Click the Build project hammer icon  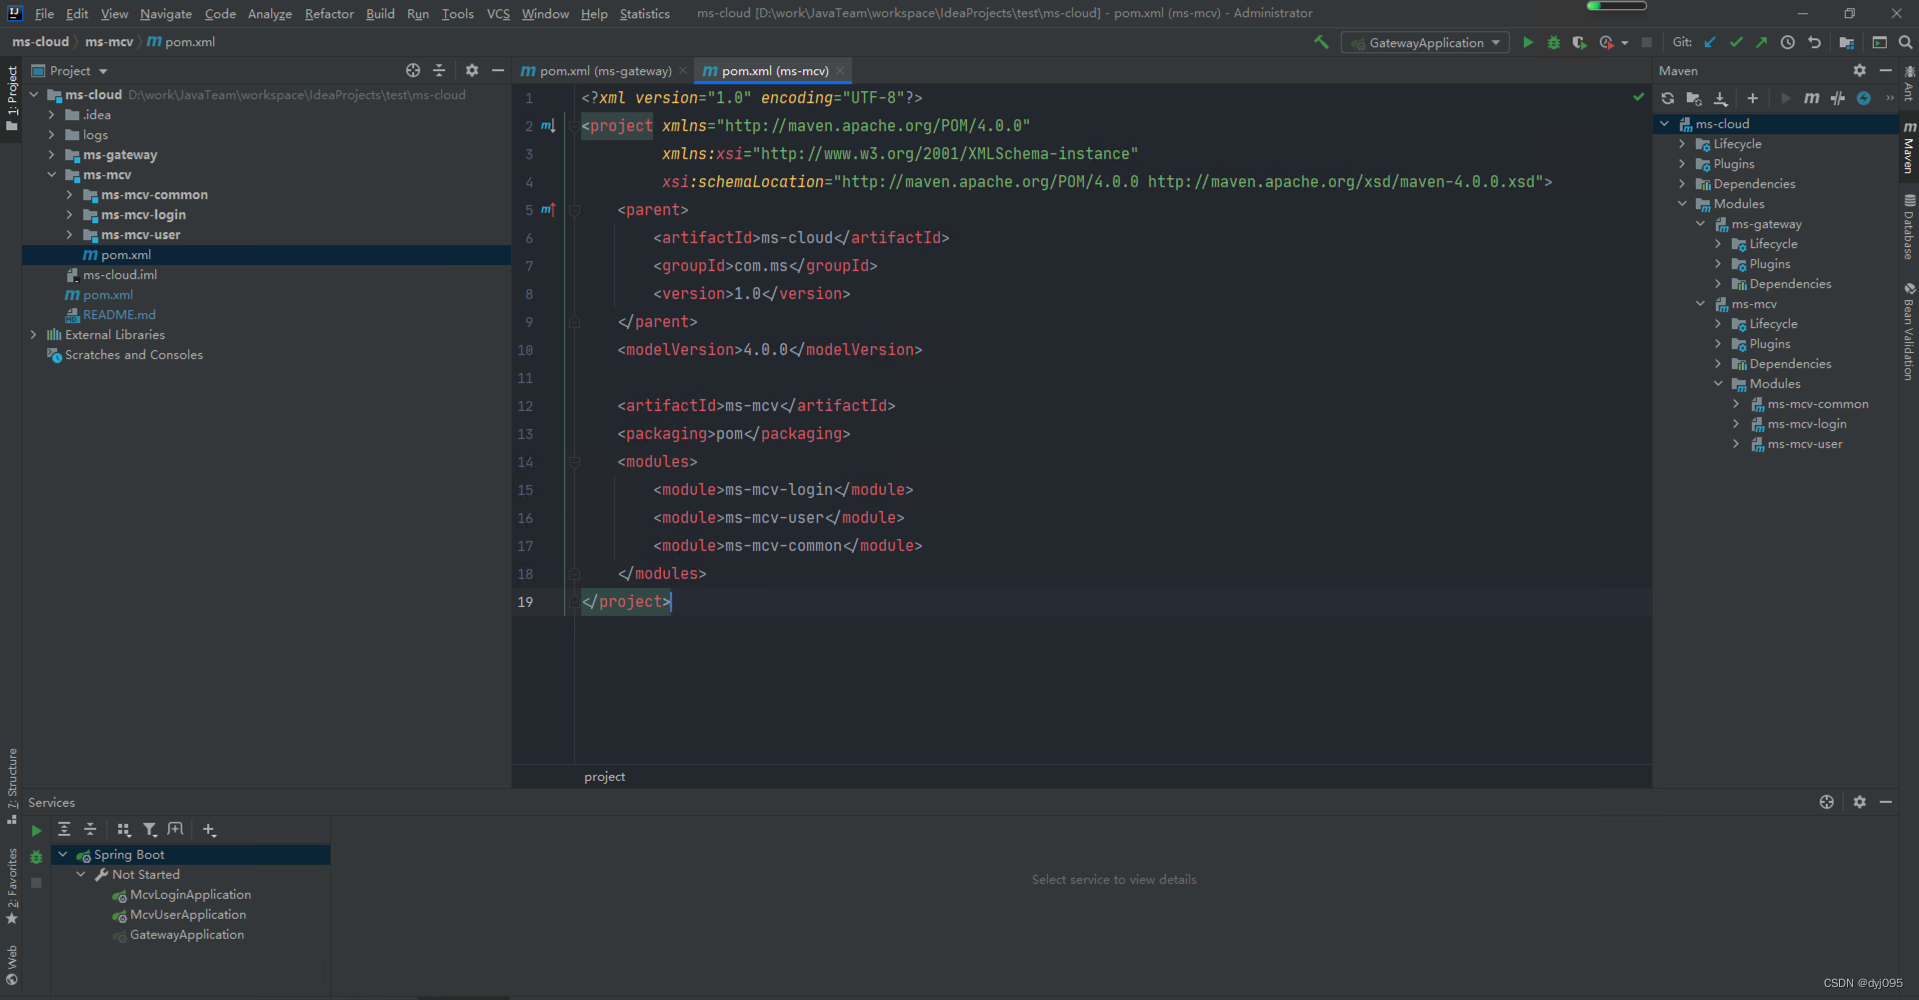click(1321, 42)
